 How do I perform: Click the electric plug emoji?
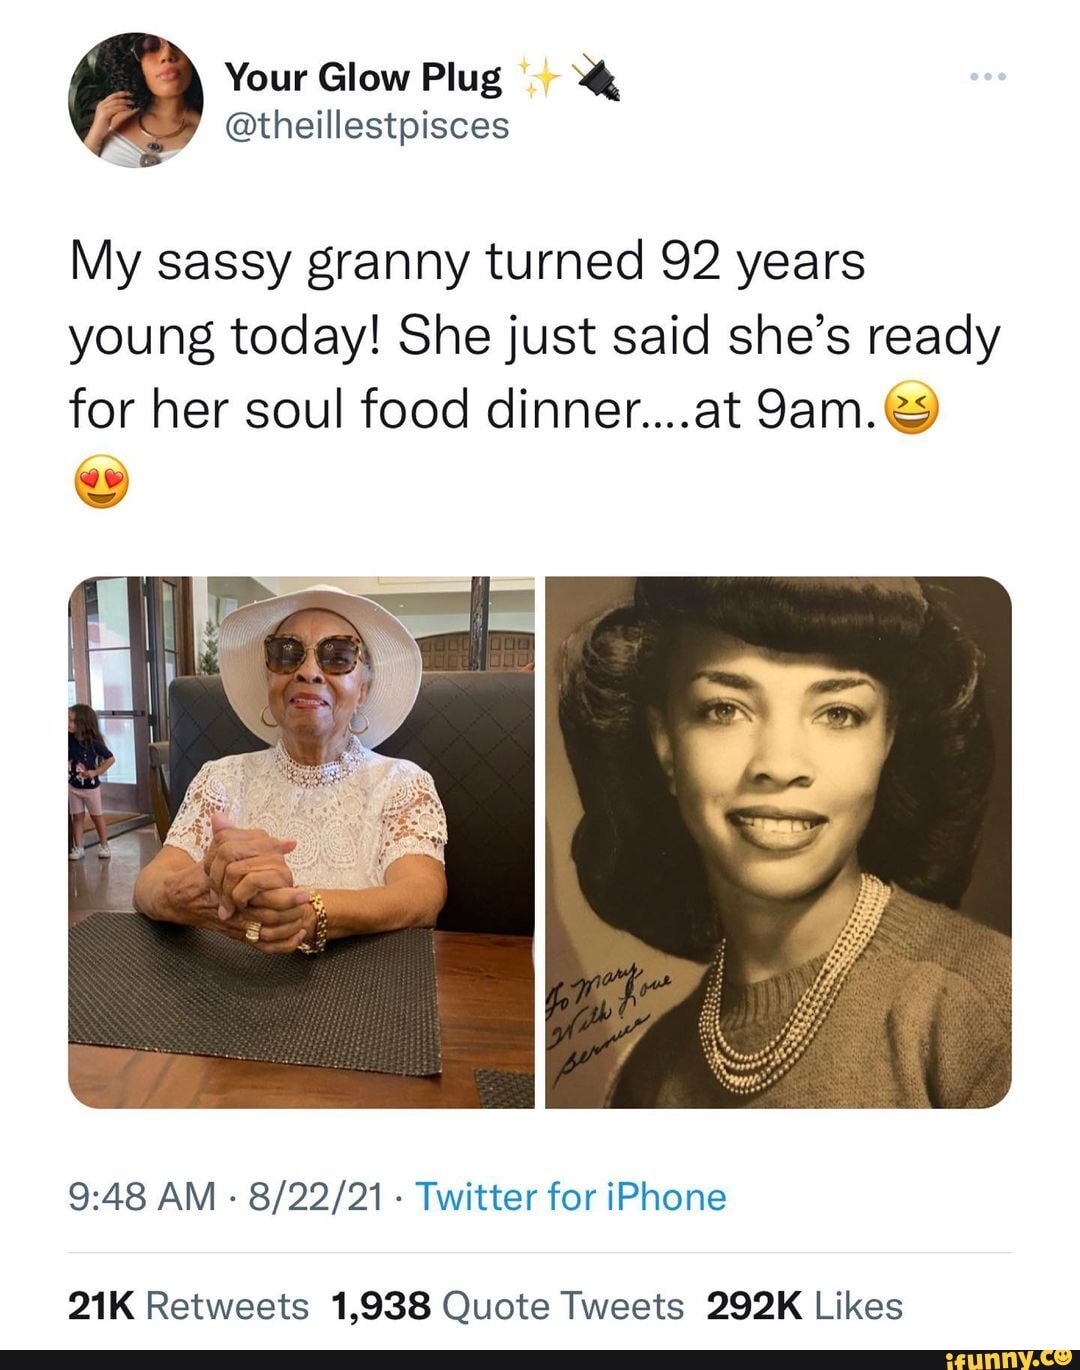coord(596,79)
